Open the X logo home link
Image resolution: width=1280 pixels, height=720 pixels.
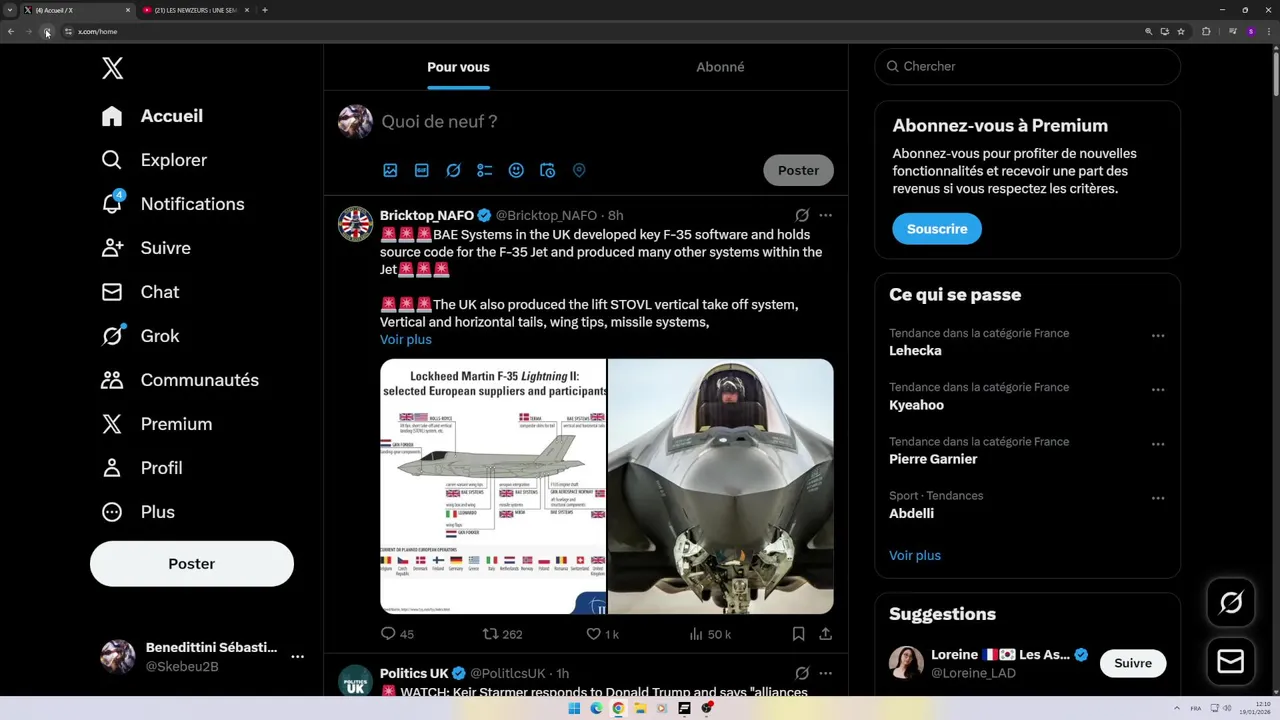[x=113, y=68]
